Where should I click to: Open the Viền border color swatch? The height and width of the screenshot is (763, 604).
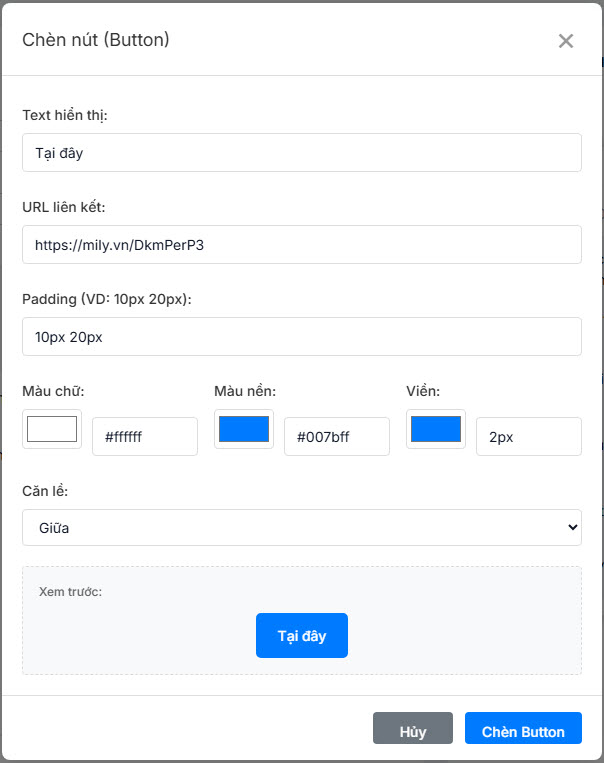(436, 429)
